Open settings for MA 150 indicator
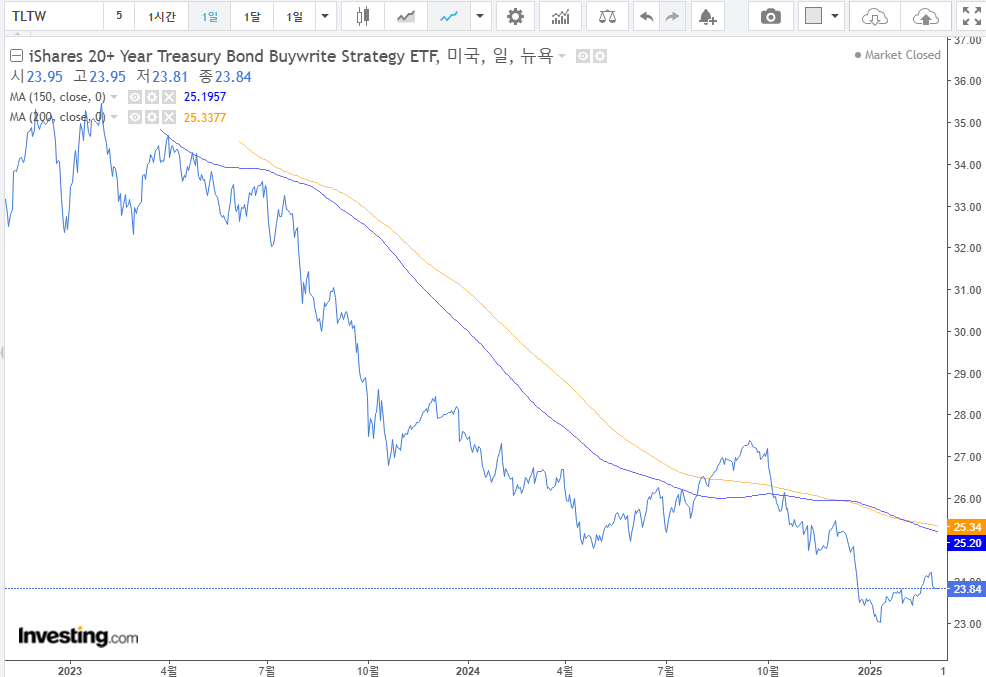986x677 pixels. click(152, 97)
